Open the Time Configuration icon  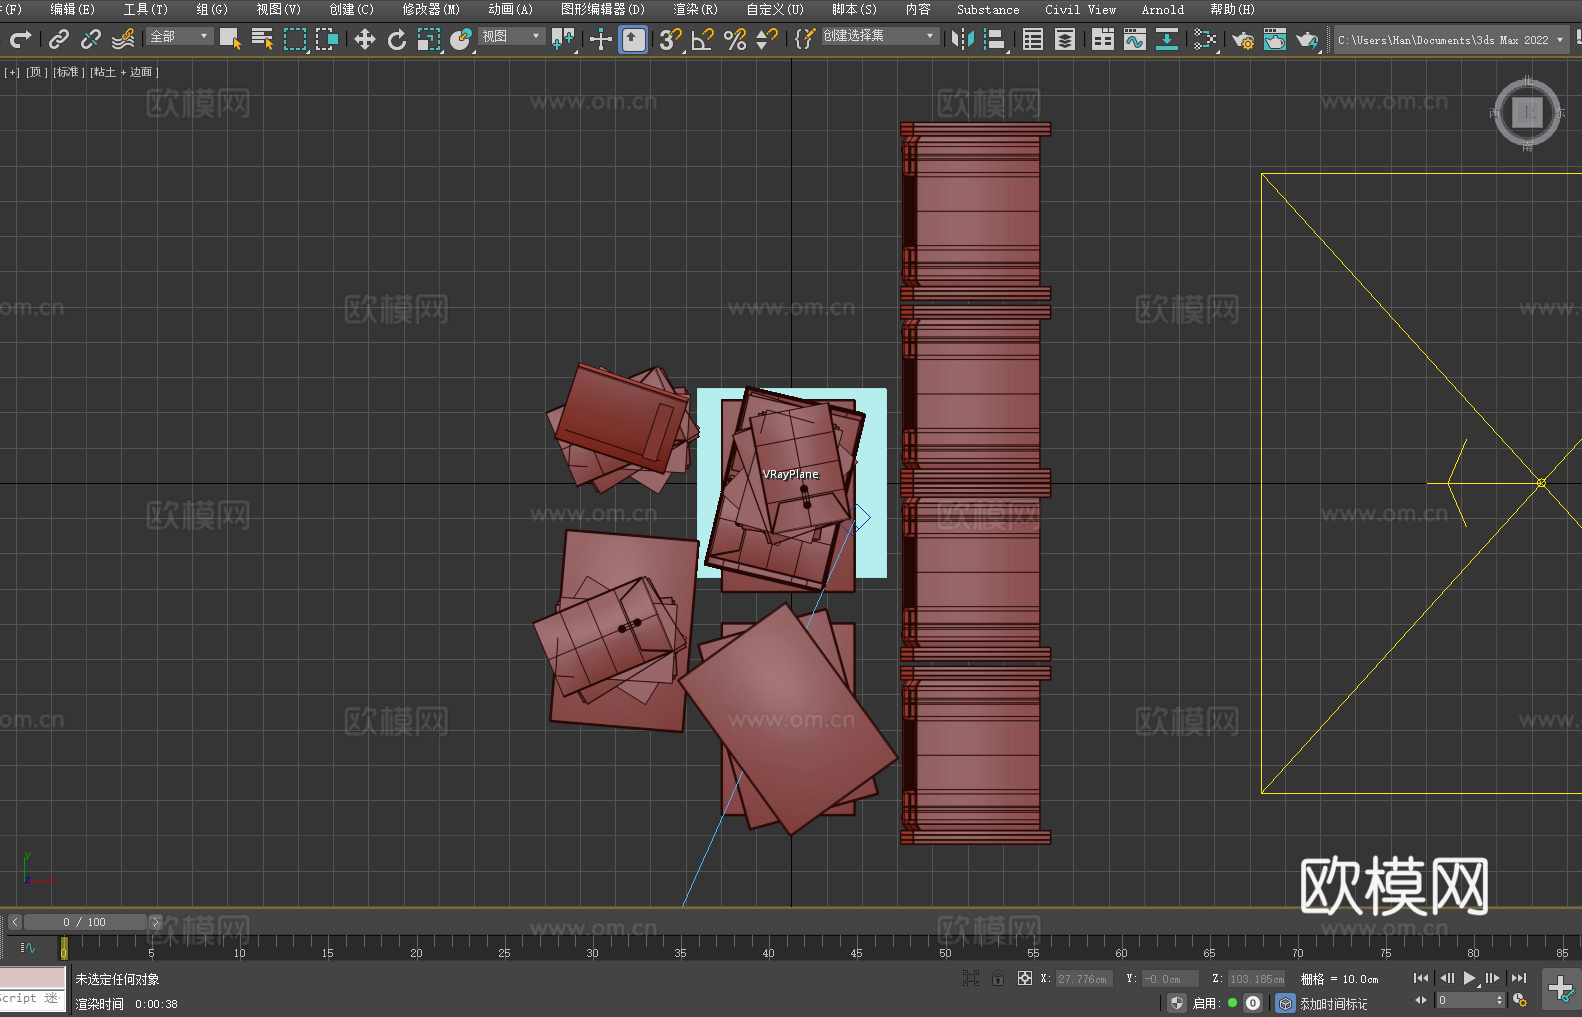[1520, 1000]
